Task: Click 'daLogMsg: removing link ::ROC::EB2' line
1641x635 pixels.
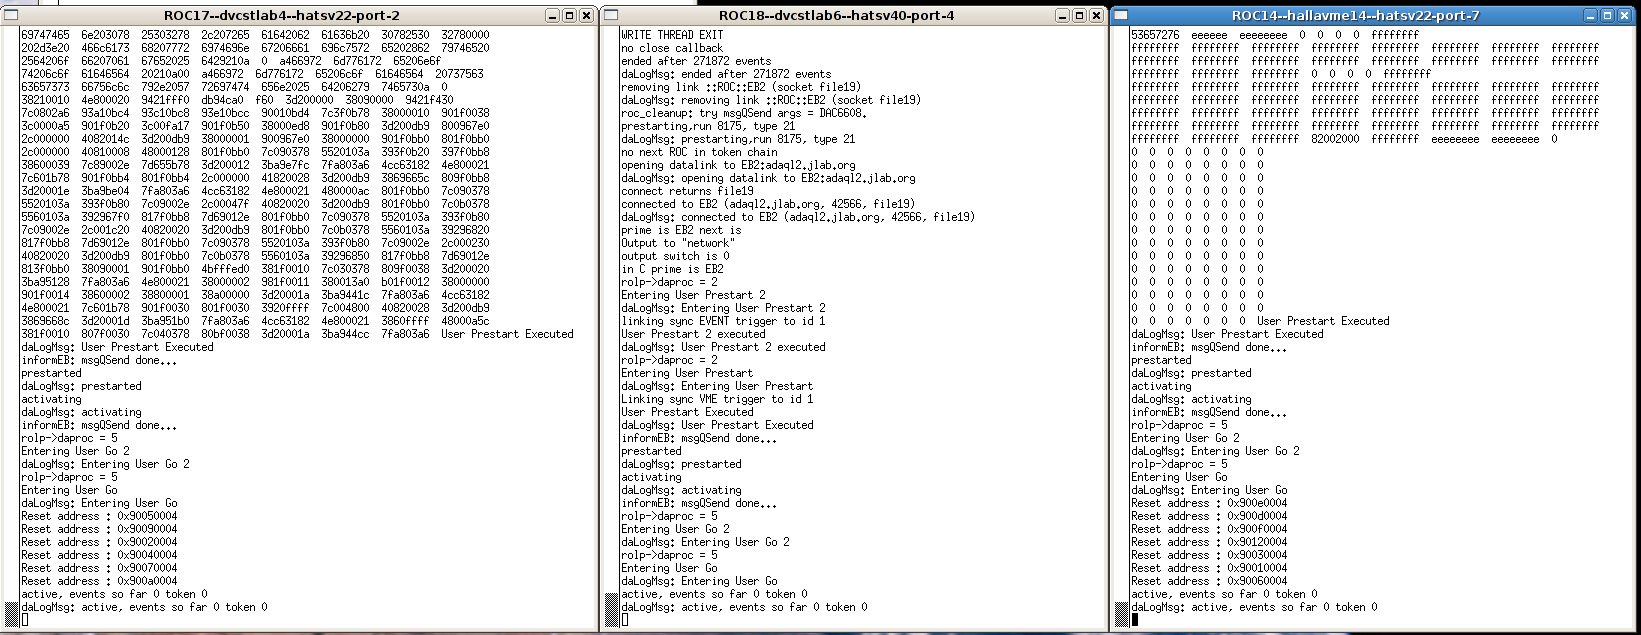Action: click(771, 100)
